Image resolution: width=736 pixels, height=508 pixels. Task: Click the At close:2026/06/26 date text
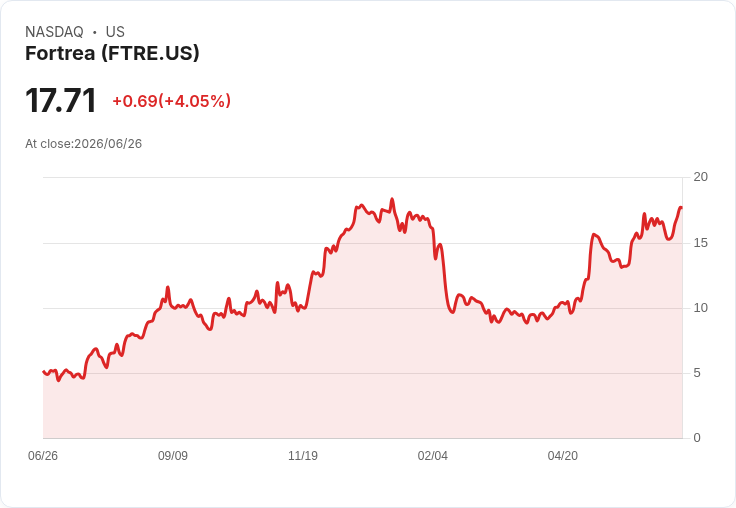tap(84, 144)
